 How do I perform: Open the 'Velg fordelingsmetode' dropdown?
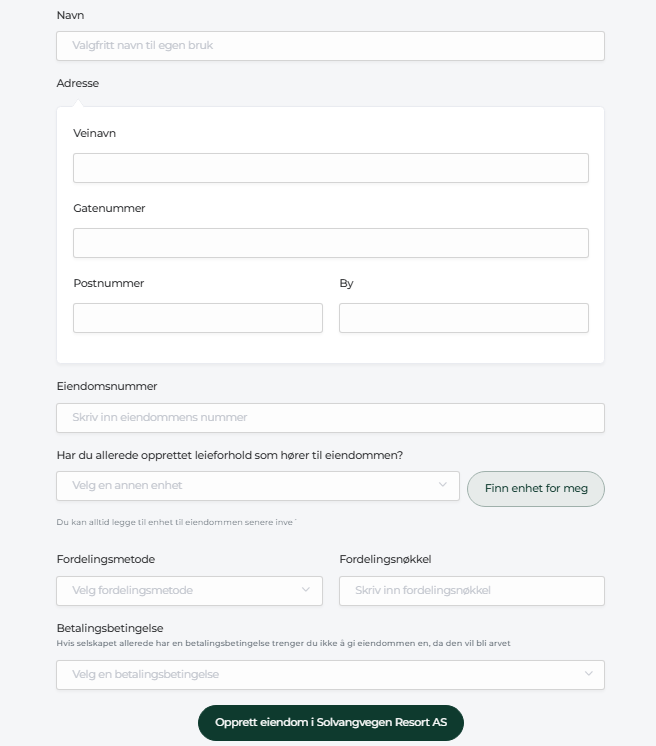pos(189,591)
